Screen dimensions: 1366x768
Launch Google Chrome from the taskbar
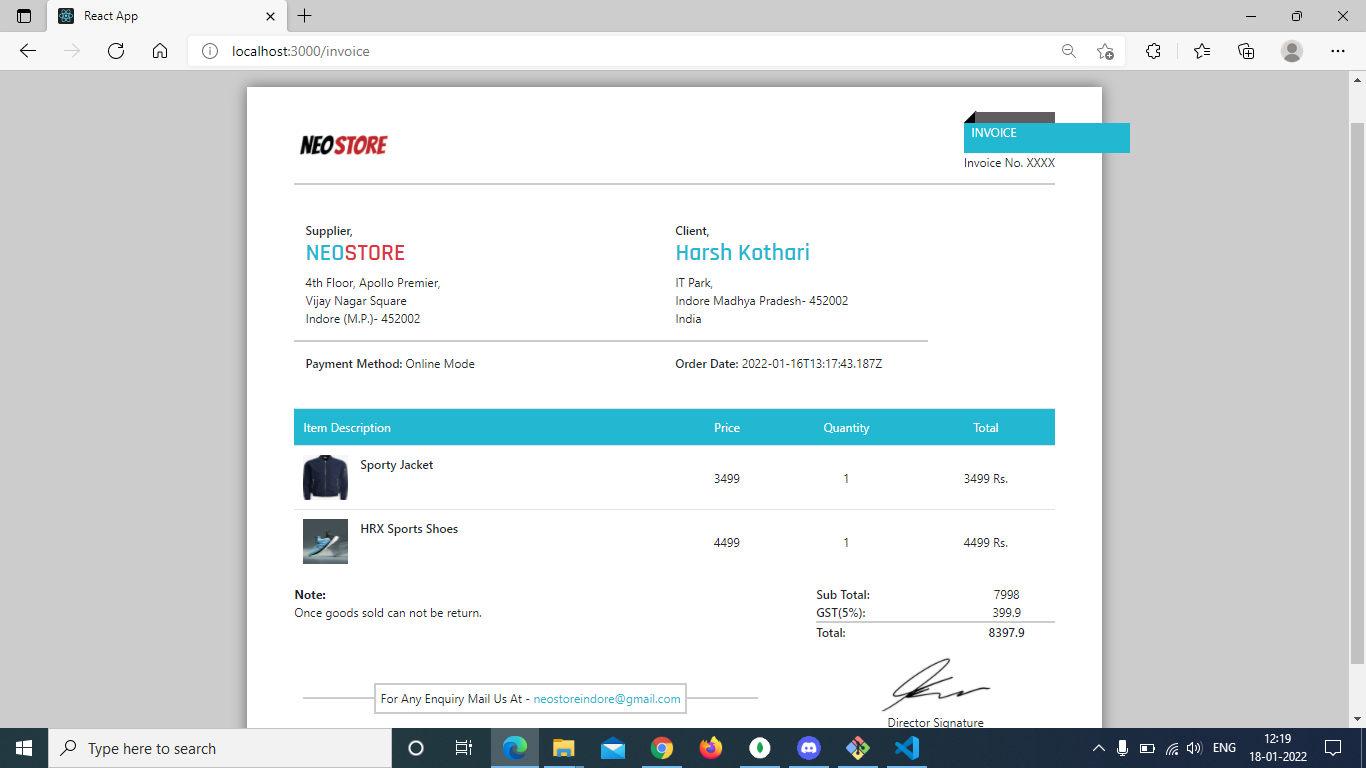662,747
